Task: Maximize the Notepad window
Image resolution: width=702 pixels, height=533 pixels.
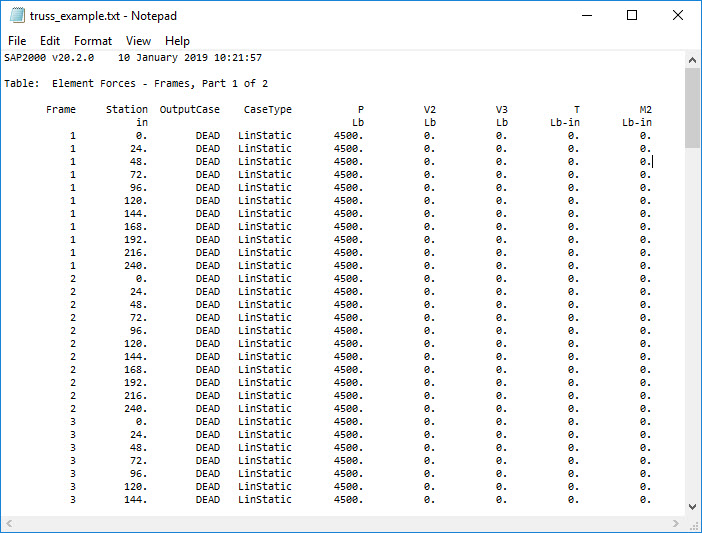Action: click(632, 16)
